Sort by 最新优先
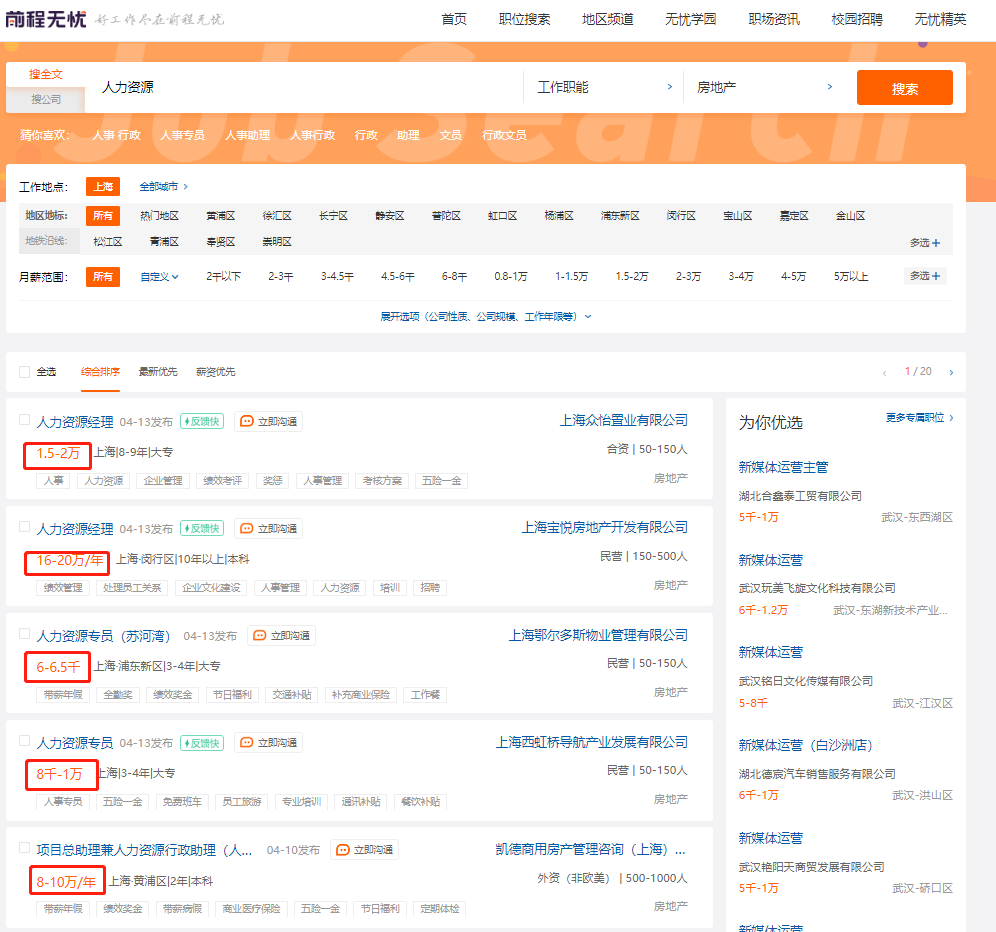Viewport: 996px width, 932px height. pyautogui.click(x=158, y=372)
